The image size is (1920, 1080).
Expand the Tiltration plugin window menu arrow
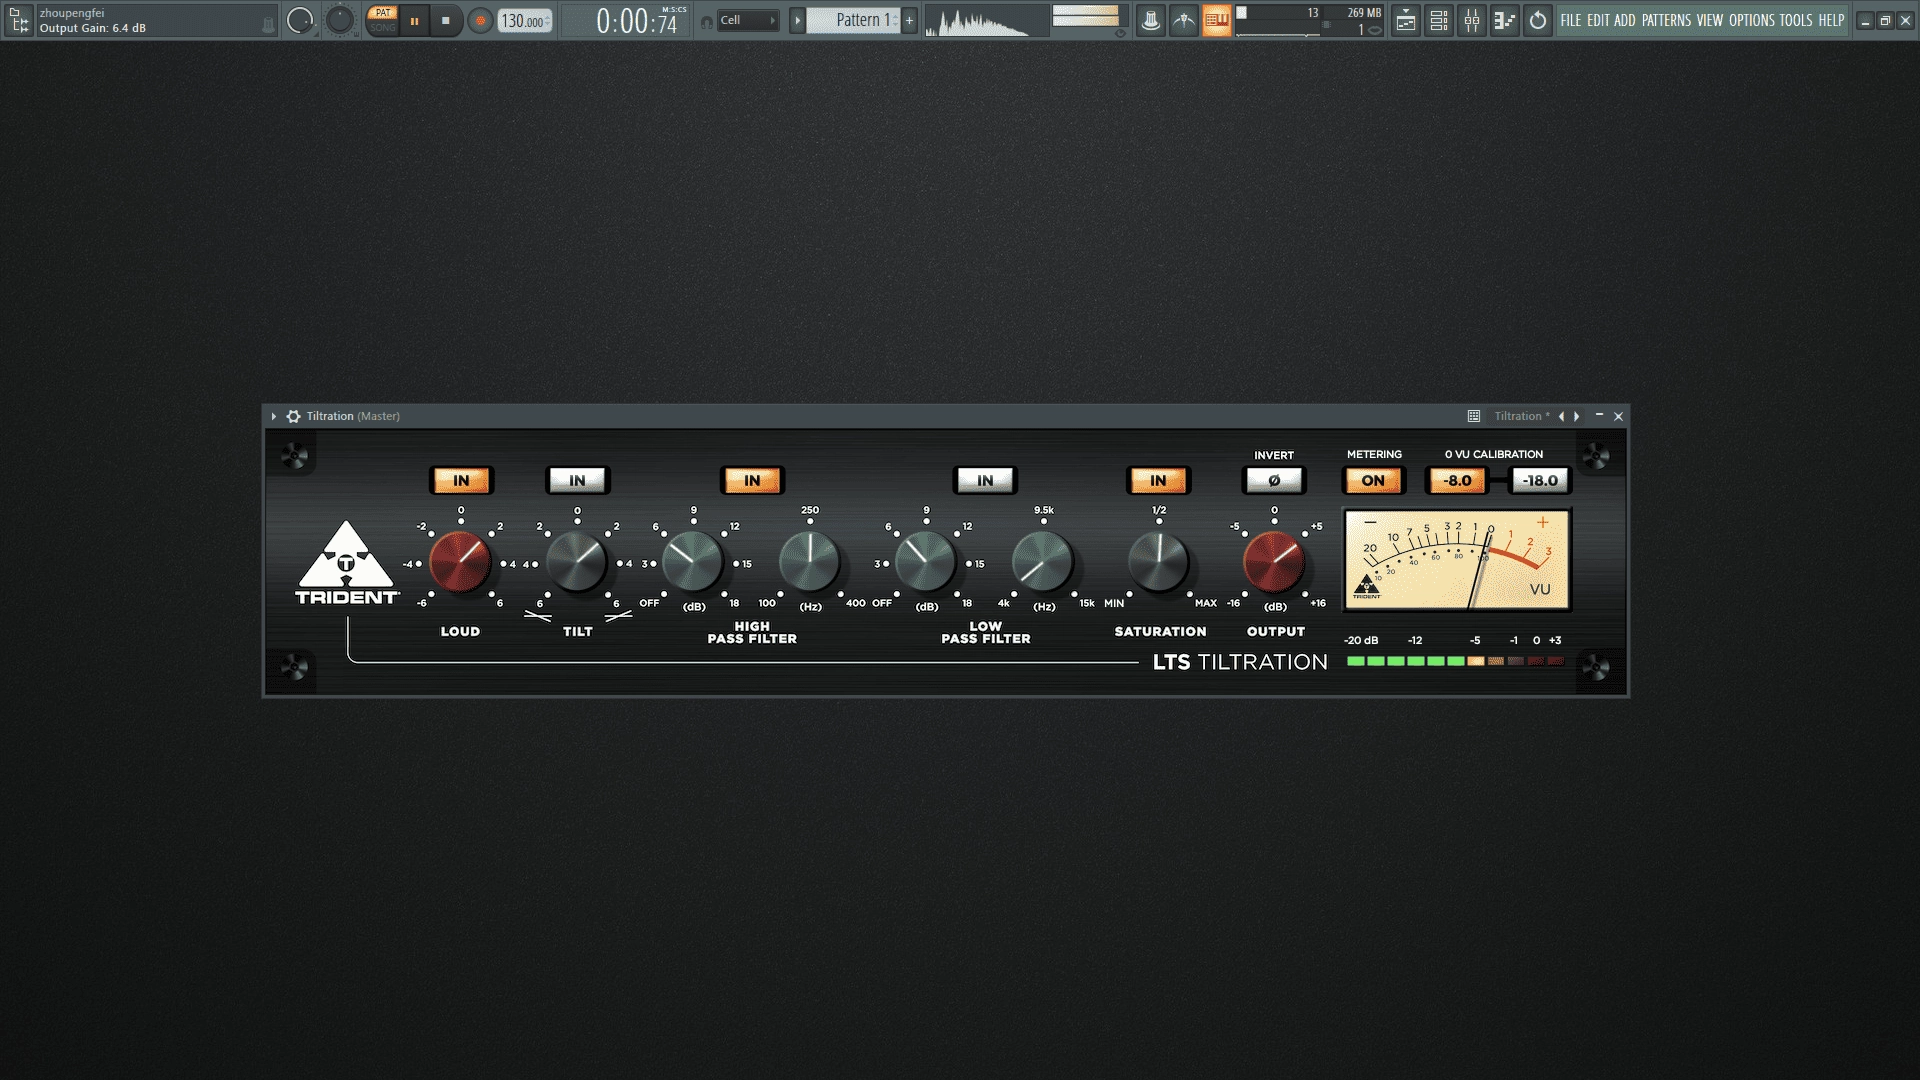pyautogui.click(x=273, y=416)
